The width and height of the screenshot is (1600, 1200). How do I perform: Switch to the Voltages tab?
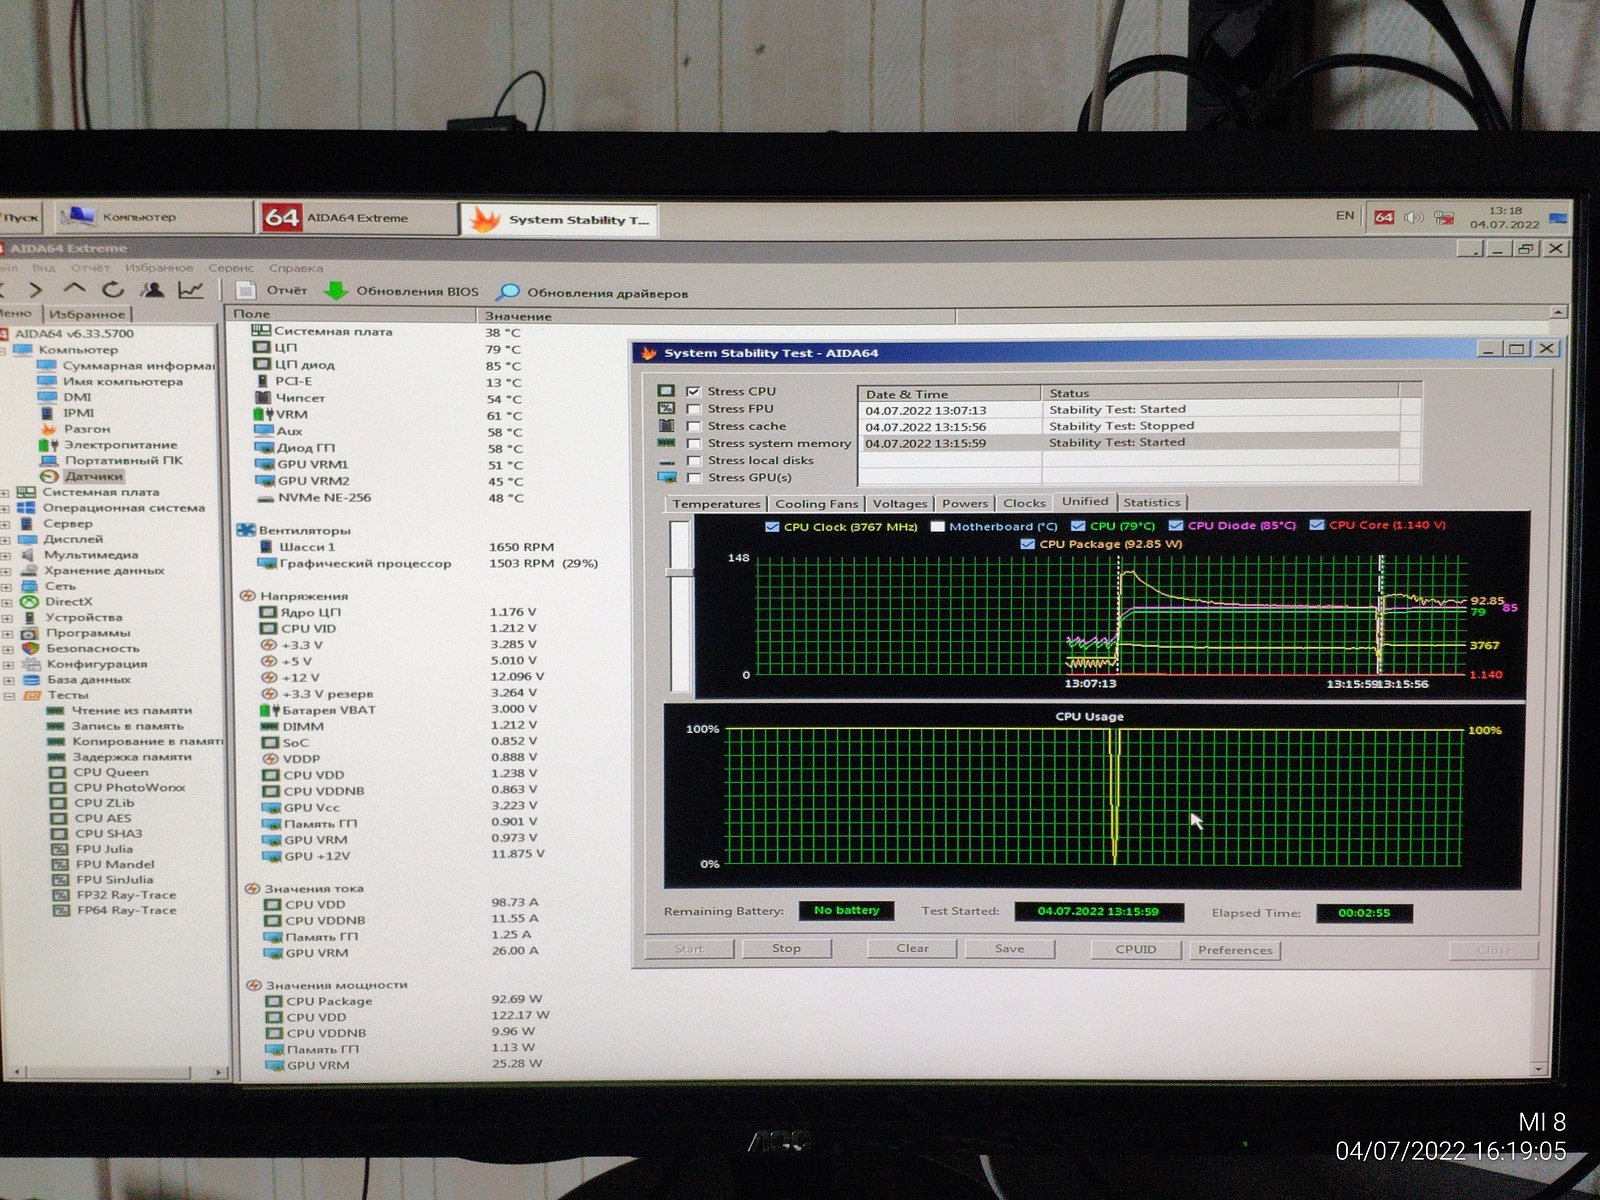click(x=900, y=504)
